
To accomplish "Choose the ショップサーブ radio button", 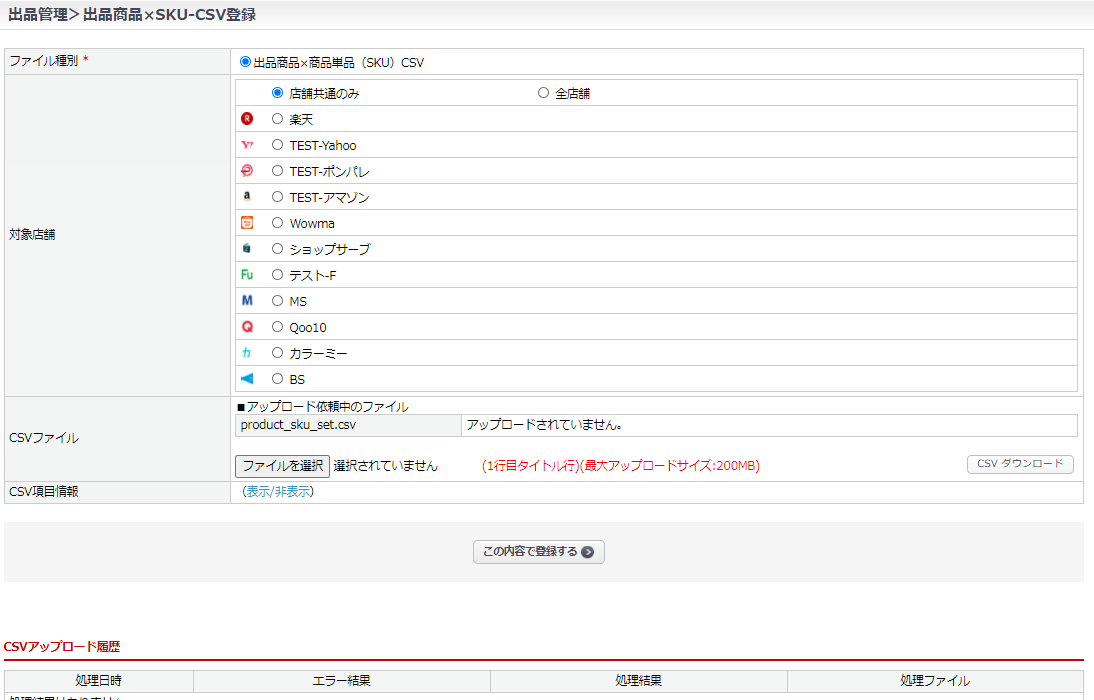I will (278, 248).
